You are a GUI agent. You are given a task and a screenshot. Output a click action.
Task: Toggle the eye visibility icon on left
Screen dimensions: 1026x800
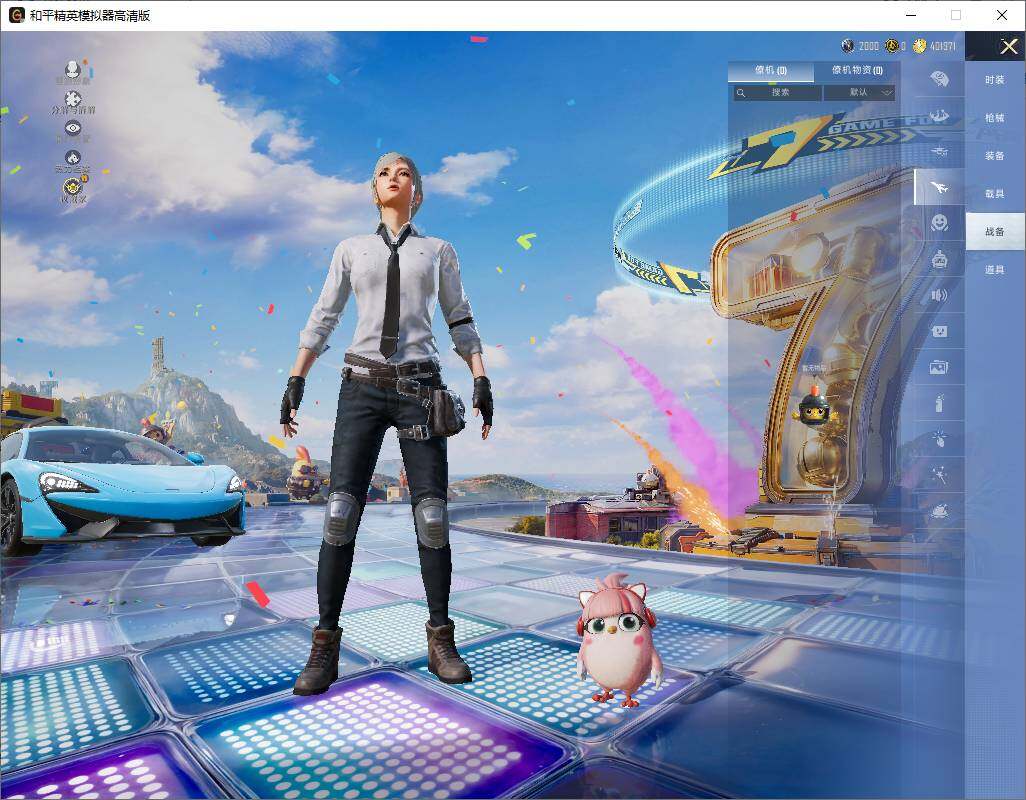pyautogui.click(x=73, y=128)
